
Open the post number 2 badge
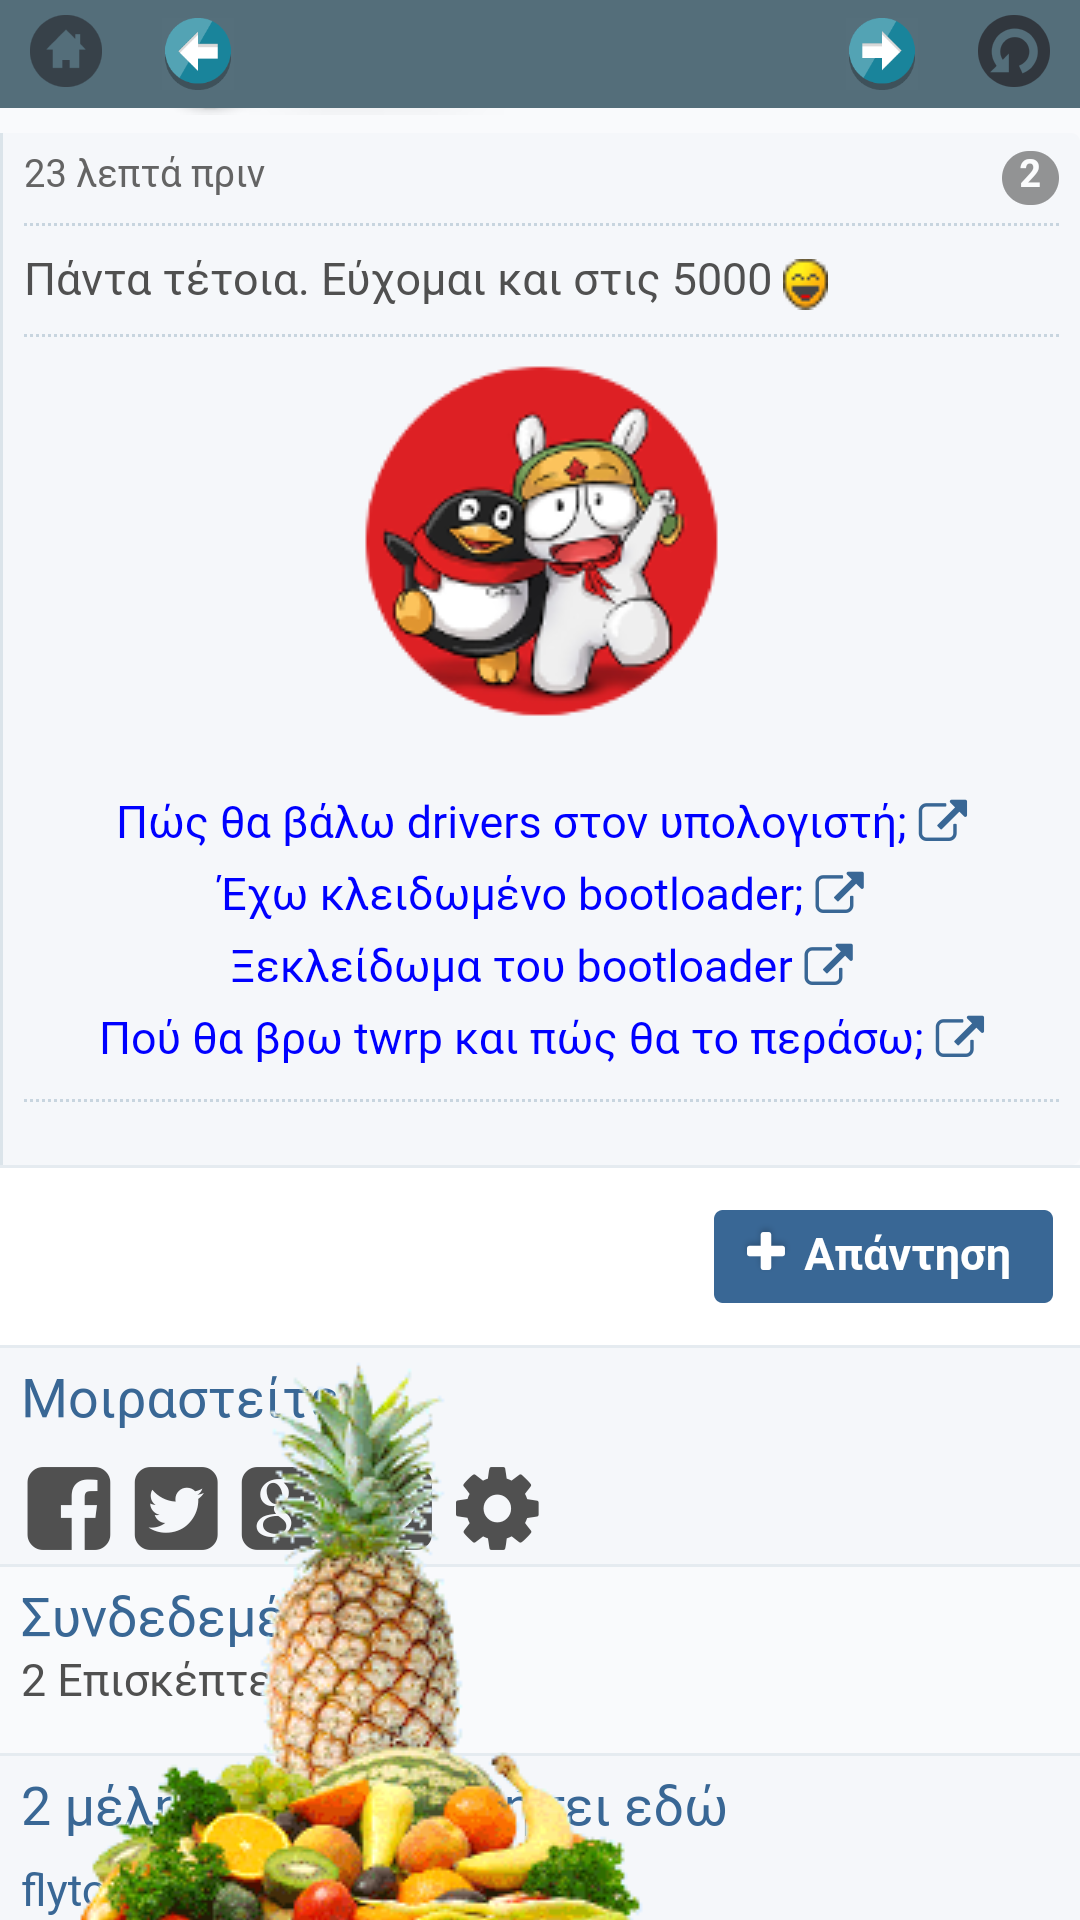(1030, 177)
